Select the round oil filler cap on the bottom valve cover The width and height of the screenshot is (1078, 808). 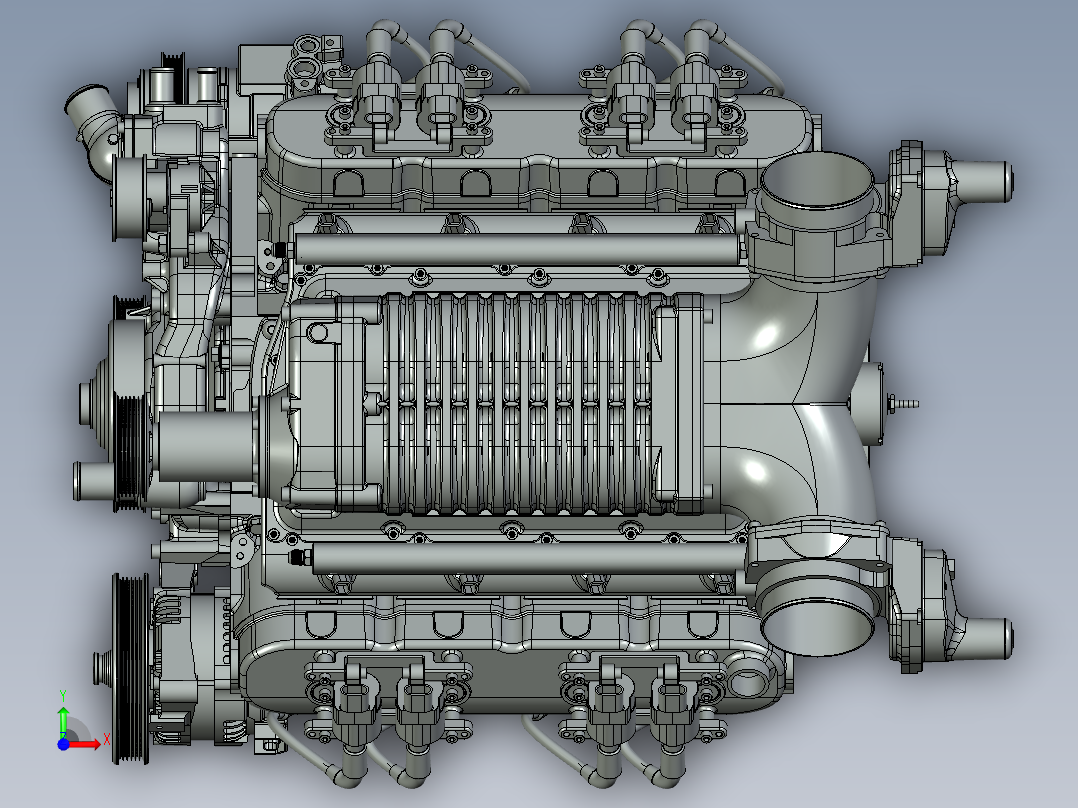pos(748,683)
